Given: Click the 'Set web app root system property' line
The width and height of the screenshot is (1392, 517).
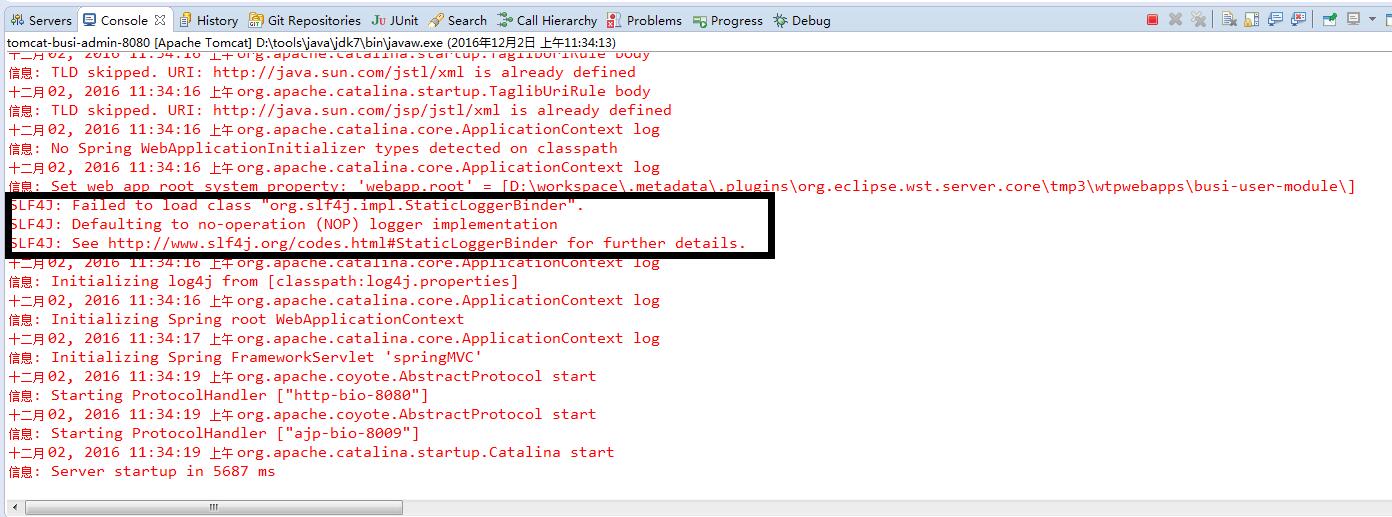Looking at the screenshot, I should [x=682, y=186].
